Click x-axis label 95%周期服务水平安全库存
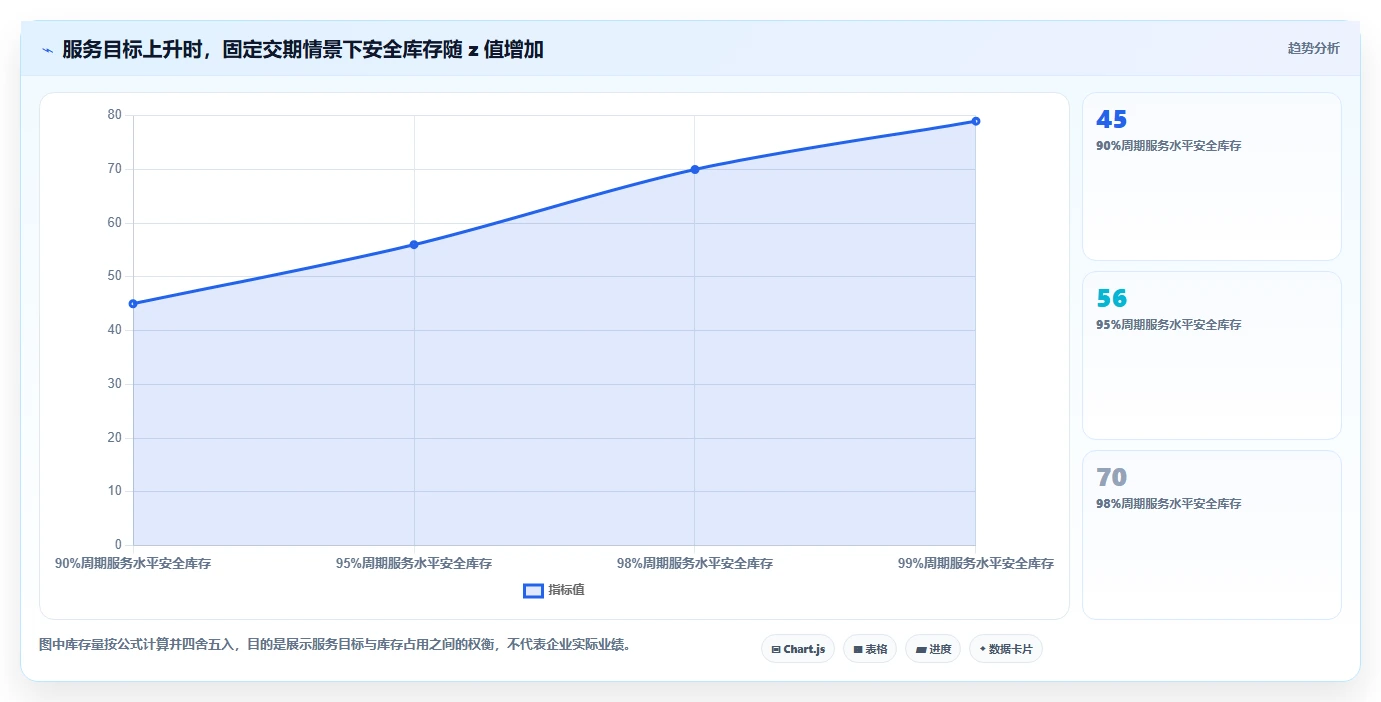Viewport: 1381px width, 702px height. click(x=414, y=564)
